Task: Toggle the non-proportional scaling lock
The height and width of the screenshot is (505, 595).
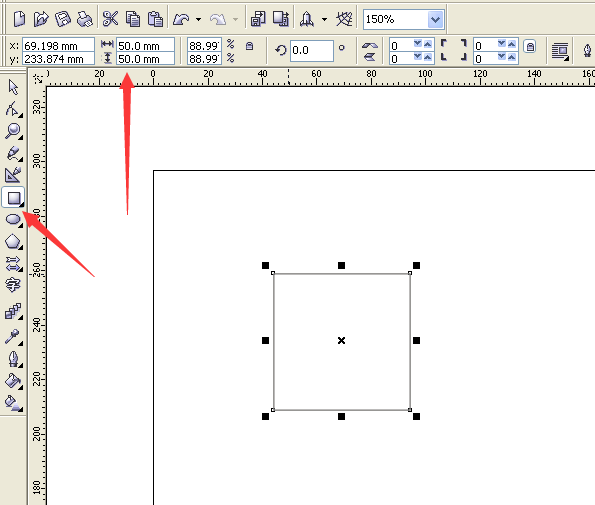Action: click(249, 46)
